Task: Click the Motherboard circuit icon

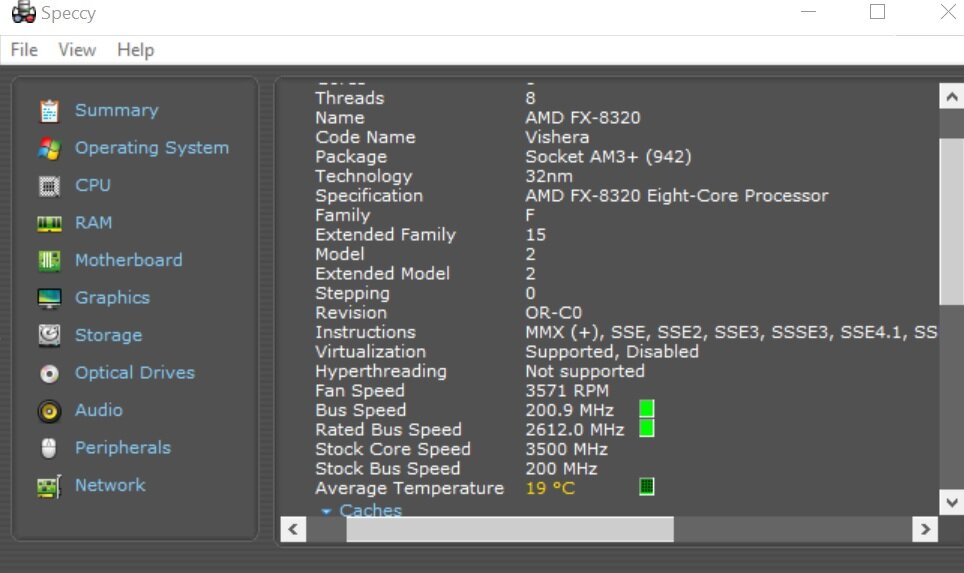Action: (x=49, y=261)
